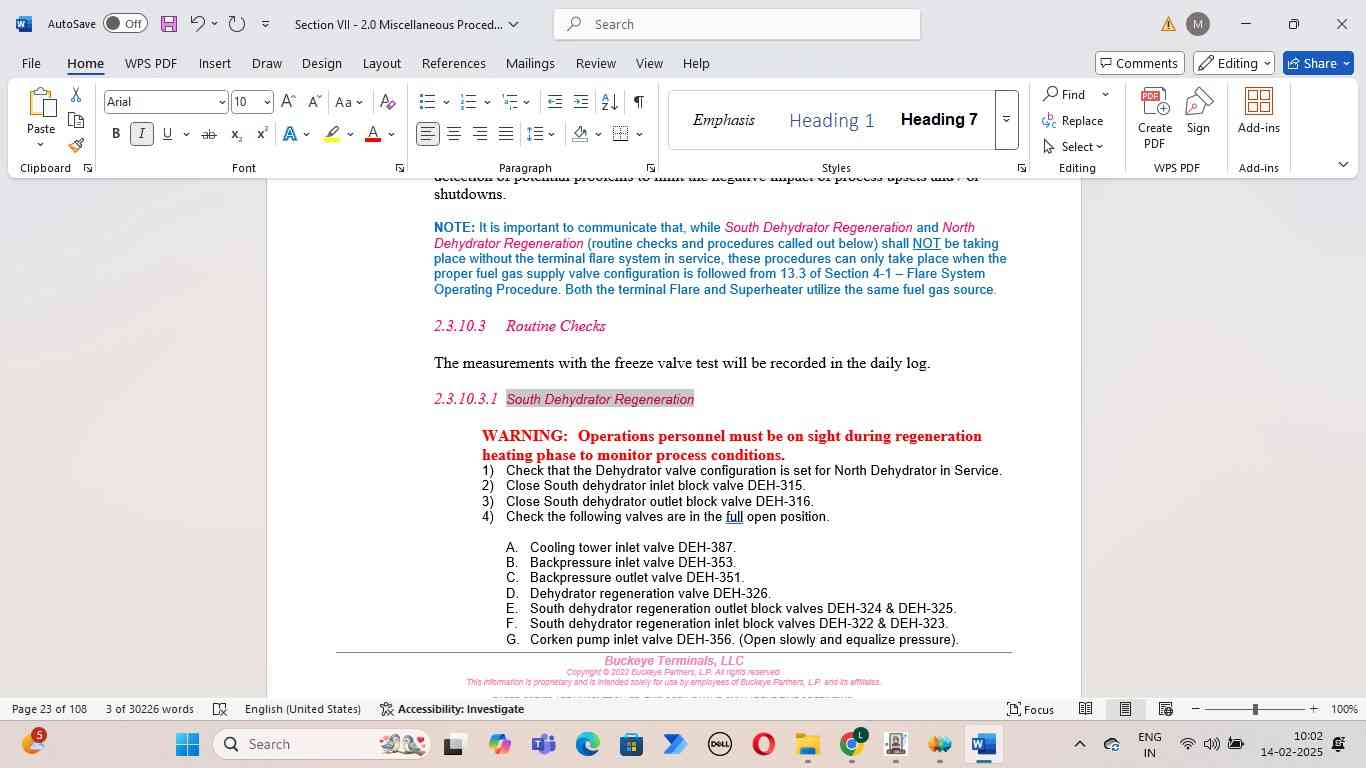Cut selection with scissors icon
The height and width of the screenshot is (768, 1366).
(x=76, y=95)
